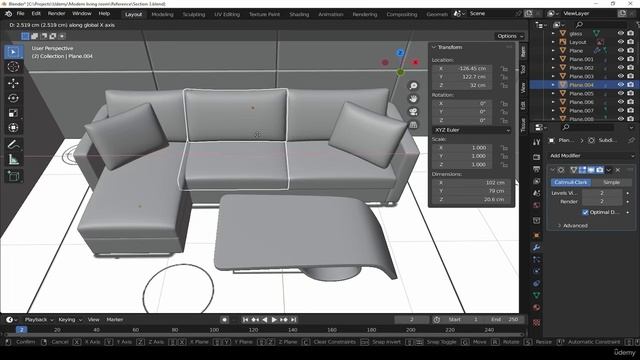Open the Modifiers wrench properties tab
640x360 pixels.
click(x=537, y=247)
